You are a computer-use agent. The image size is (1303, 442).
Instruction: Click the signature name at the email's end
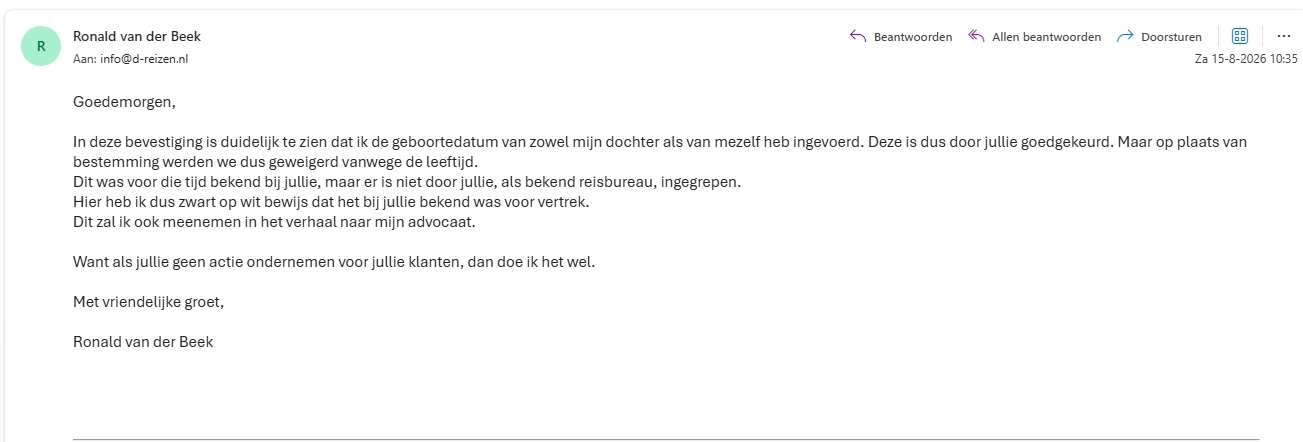[143, 342]
